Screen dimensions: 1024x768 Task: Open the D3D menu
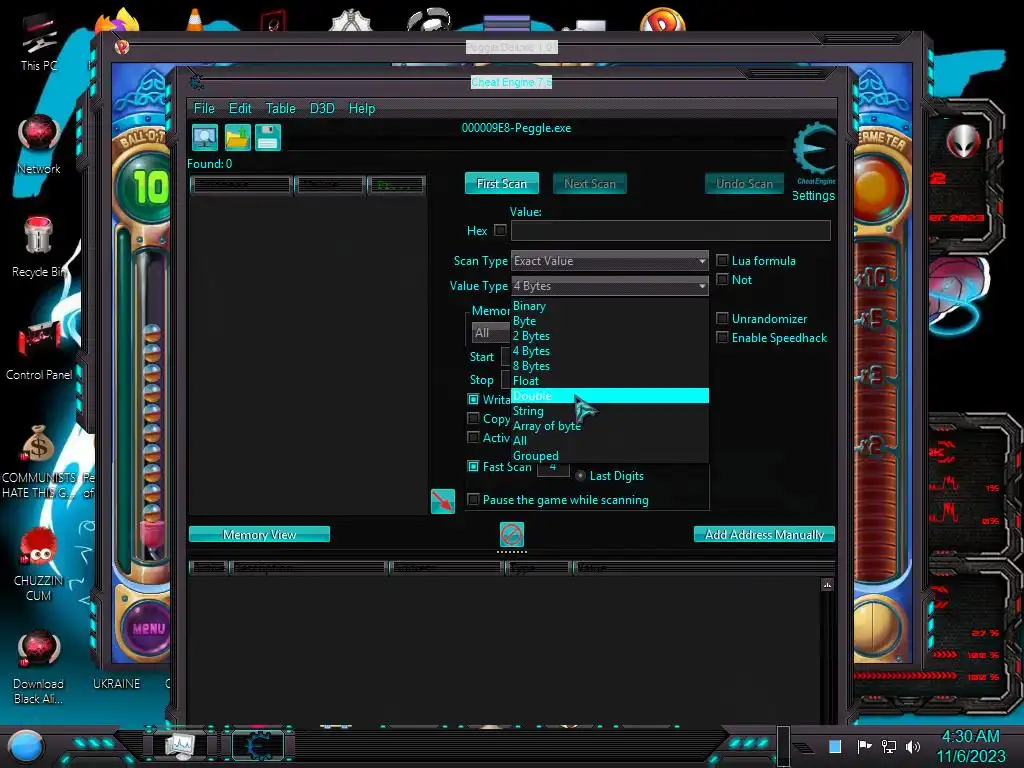tap(322, 108)
